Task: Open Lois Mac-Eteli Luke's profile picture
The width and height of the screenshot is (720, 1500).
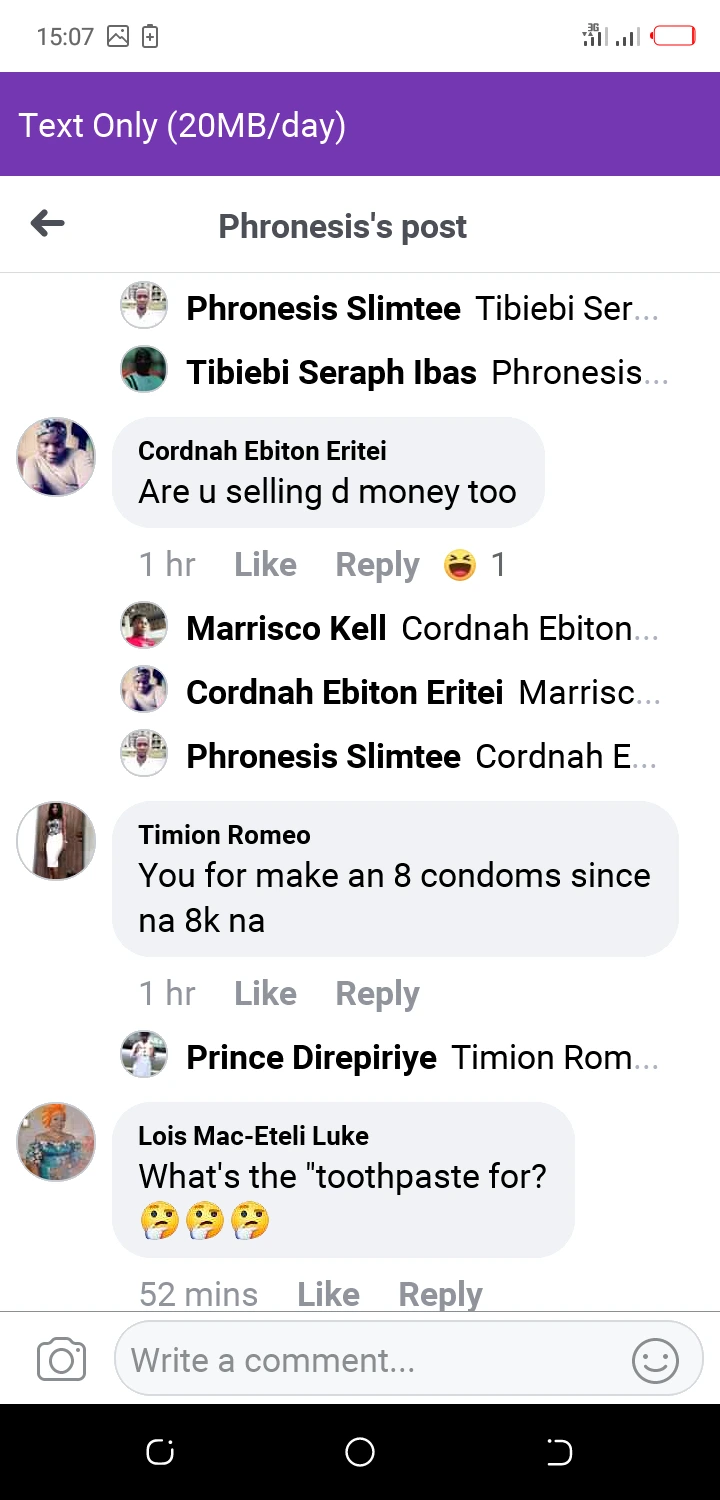Action: click(56, 1142)
